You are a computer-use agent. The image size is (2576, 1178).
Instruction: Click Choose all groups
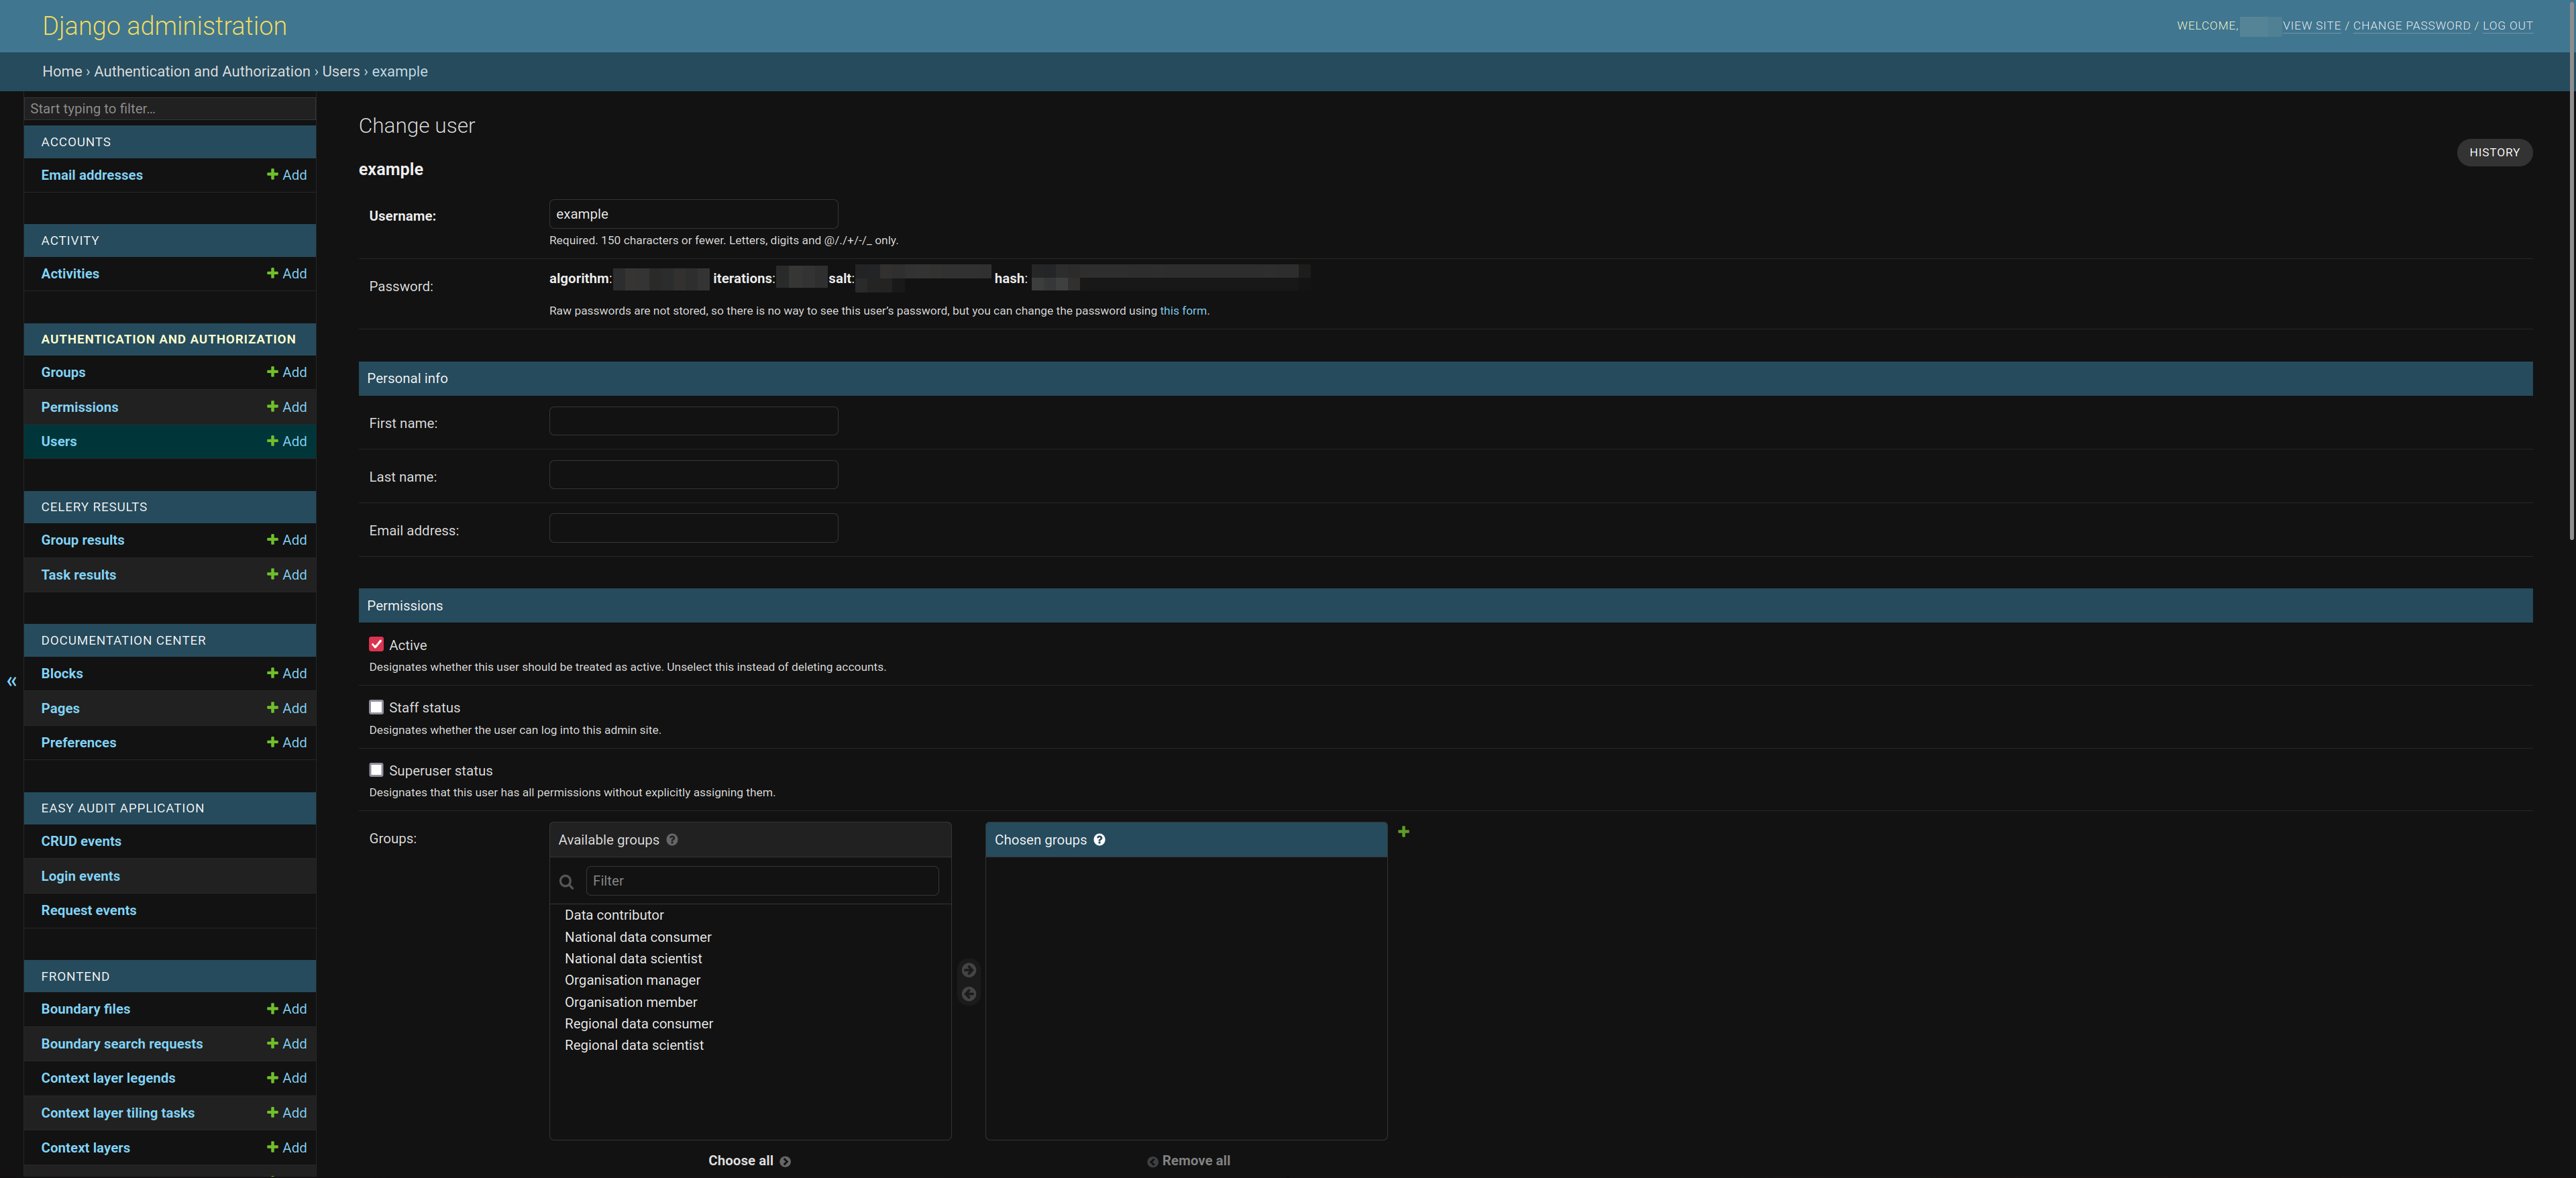[749, 1161]
